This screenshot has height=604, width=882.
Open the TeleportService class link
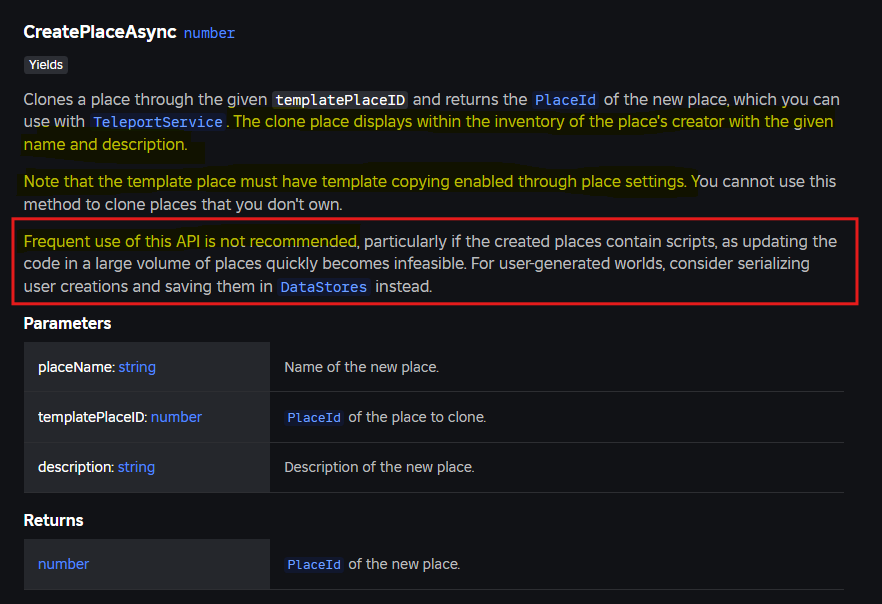[158, 122]
